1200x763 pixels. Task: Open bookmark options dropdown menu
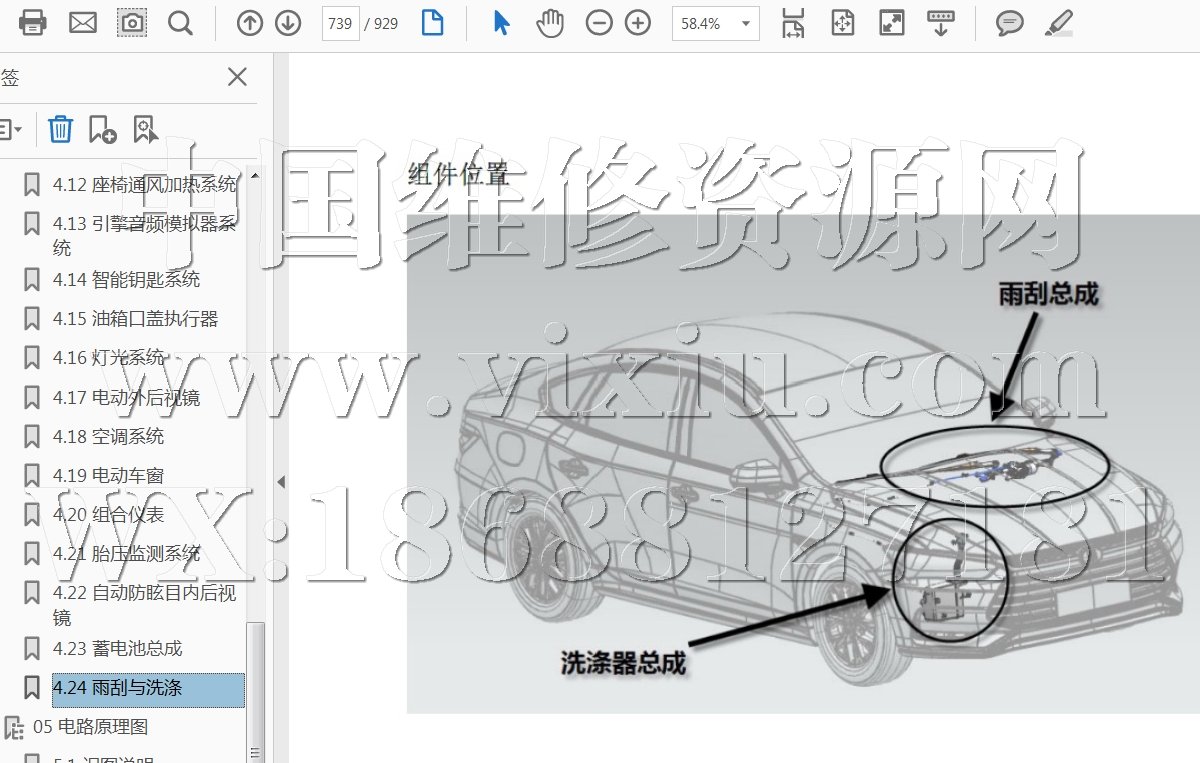pyautogui.click(x=12, y=129)
